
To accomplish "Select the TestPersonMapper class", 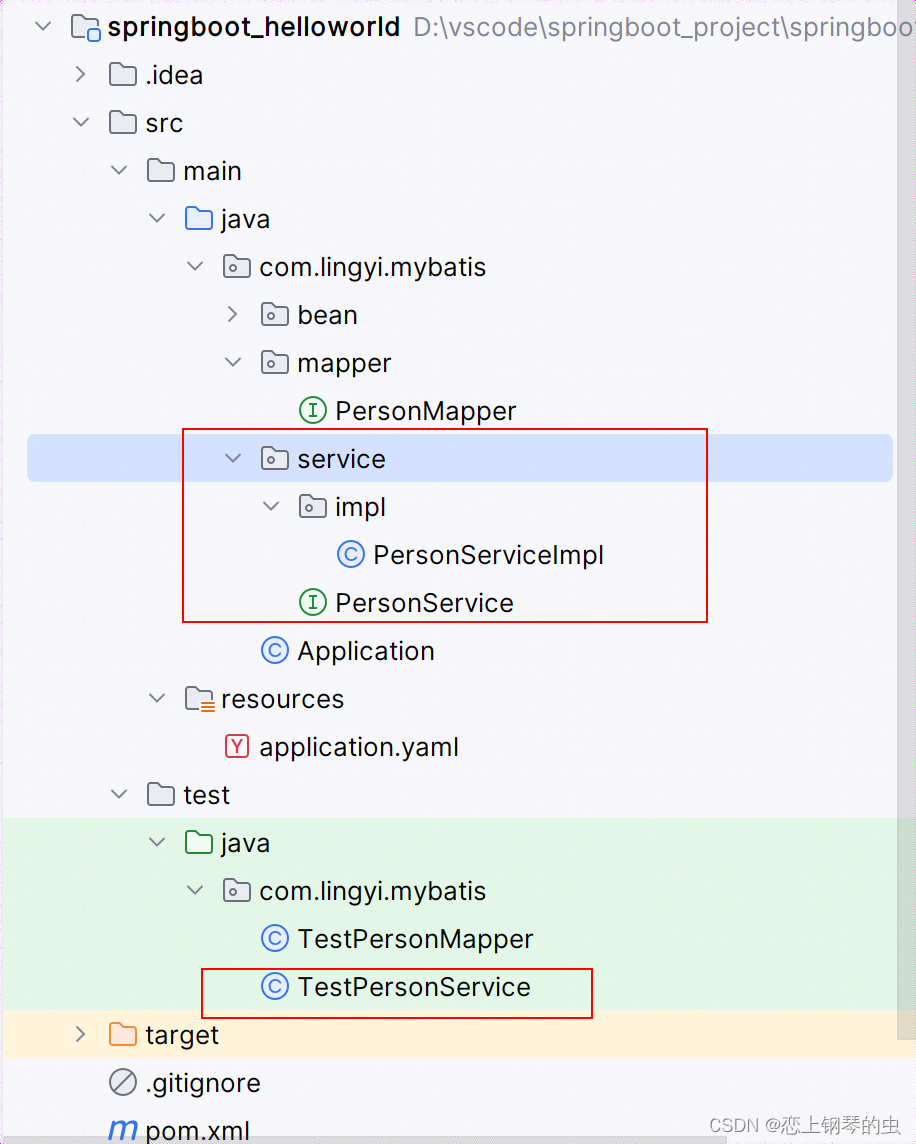I will click(x=415, y=938).
